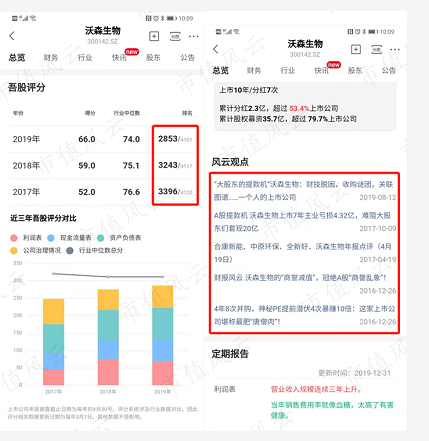Open article '大股东的提款机' dated 2019-08-12

tap(305, 191)
